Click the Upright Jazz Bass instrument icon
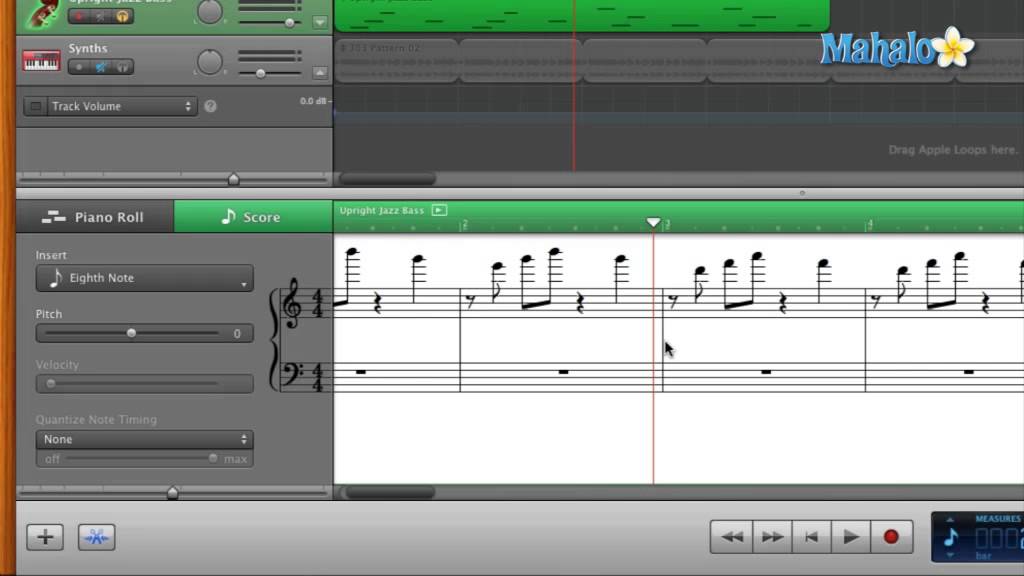Image resolution: width=1024 pixels, height=576 pixels. pos(43,13)
